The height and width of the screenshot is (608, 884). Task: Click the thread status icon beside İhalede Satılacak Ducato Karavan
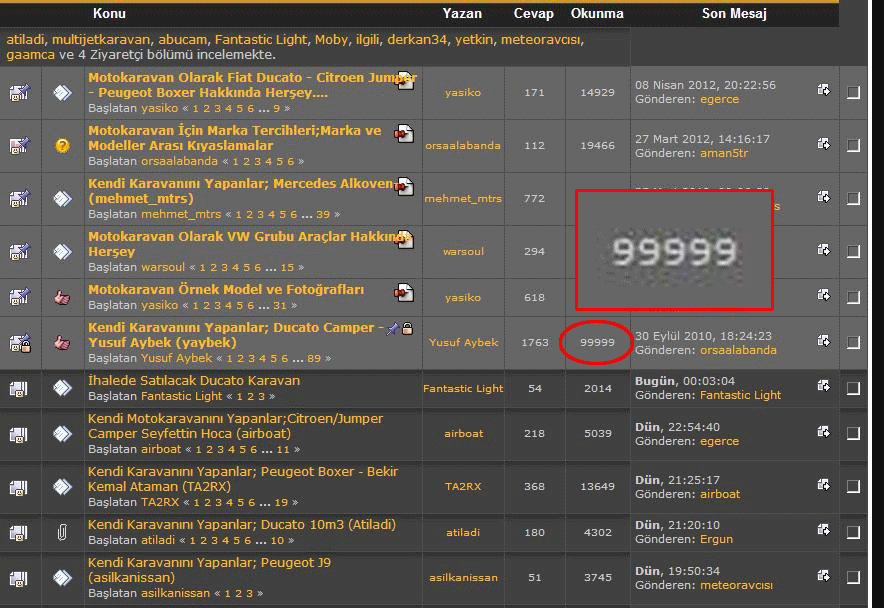61,387
